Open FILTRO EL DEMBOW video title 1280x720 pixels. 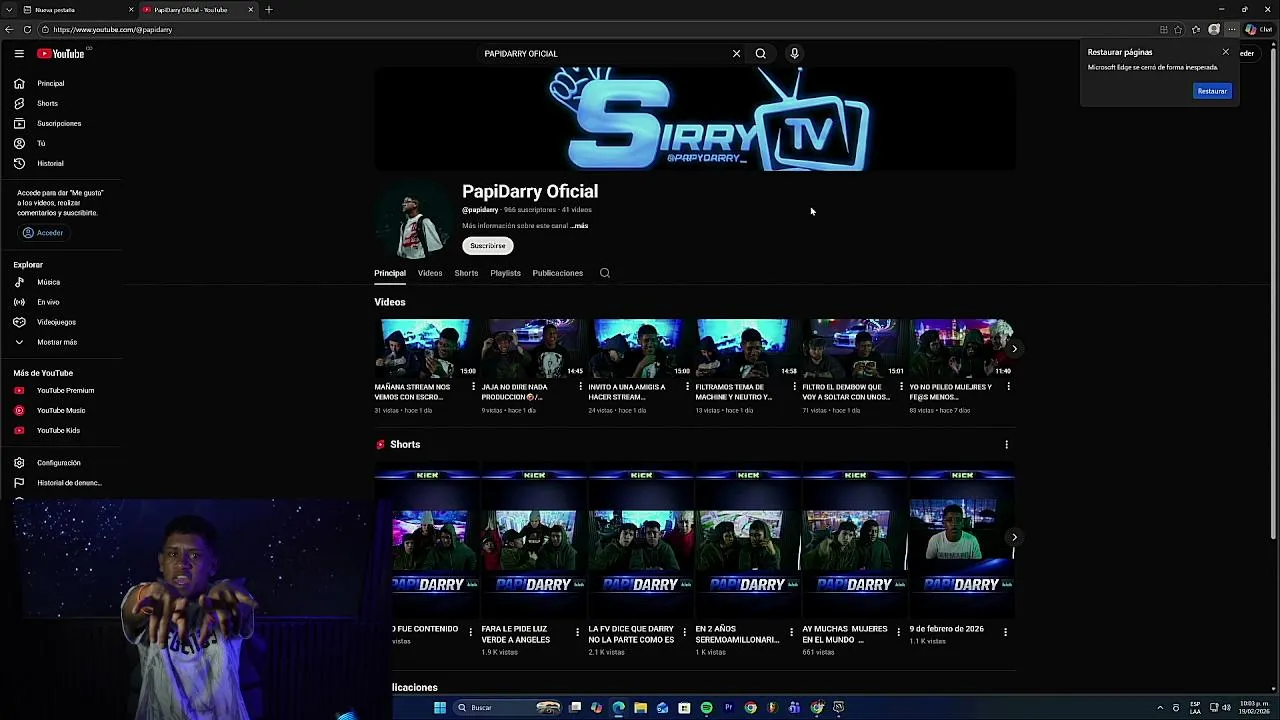point(846,392)
